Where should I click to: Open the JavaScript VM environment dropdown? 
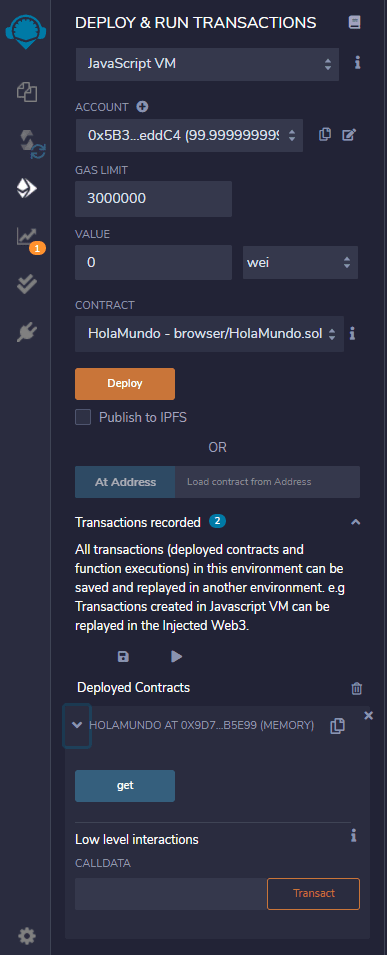(x=207, y=64)
